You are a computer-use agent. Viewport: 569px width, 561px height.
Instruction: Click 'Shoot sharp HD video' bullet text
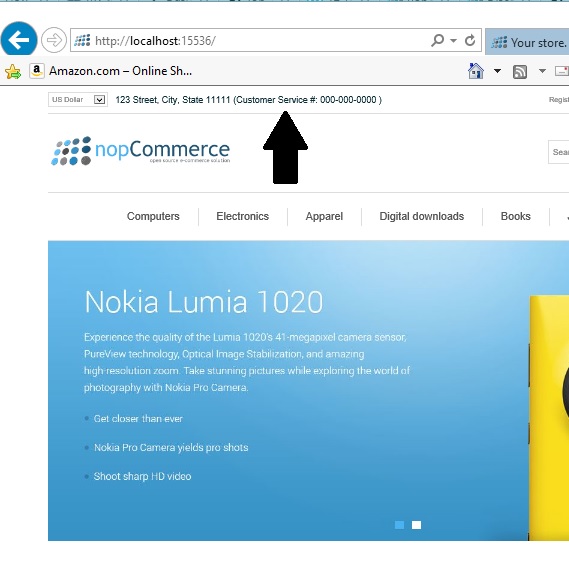tap(142, 476)
